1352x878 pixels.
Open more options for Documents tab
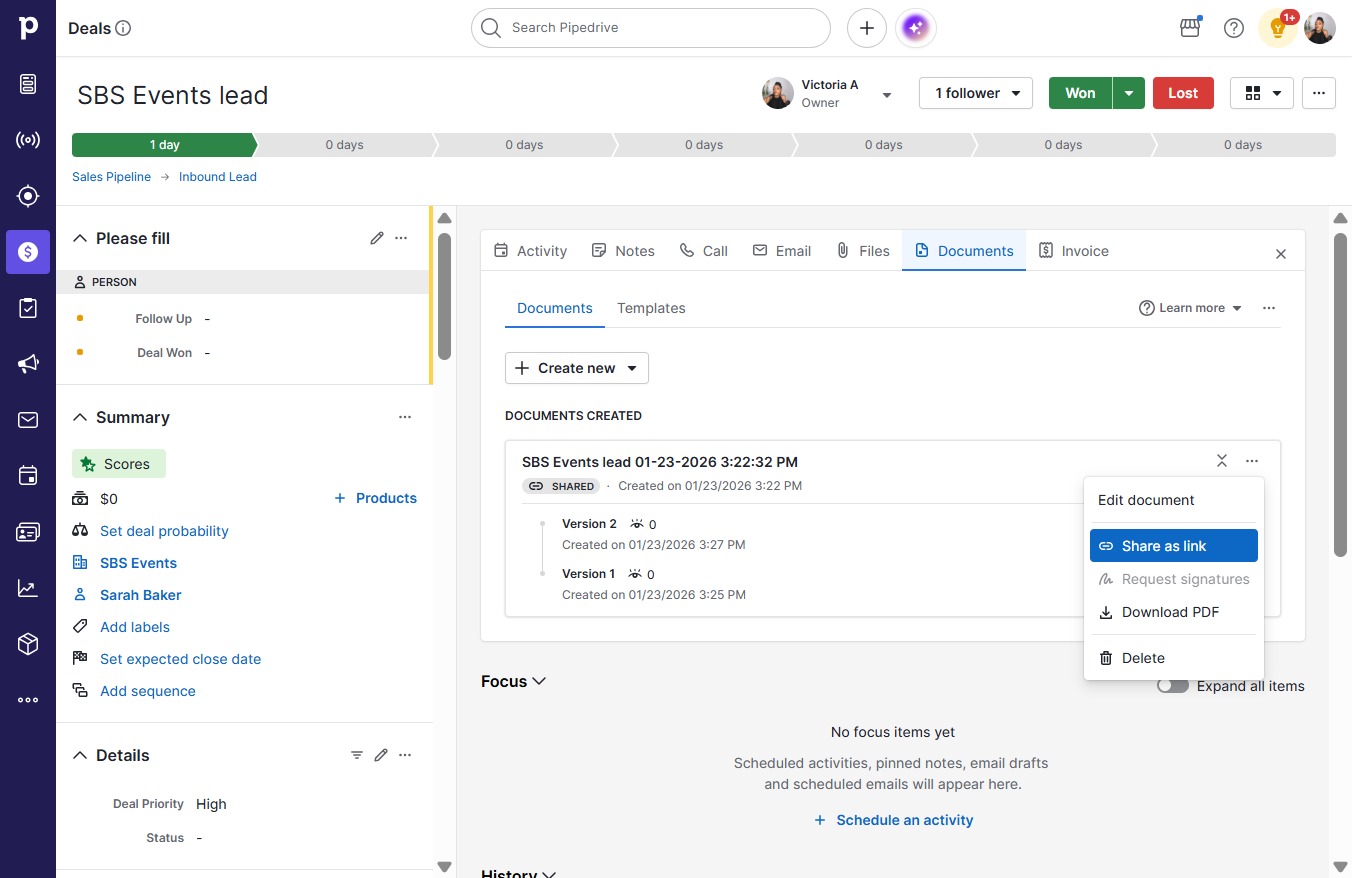pyautogui.click(x=1269, y=308)
